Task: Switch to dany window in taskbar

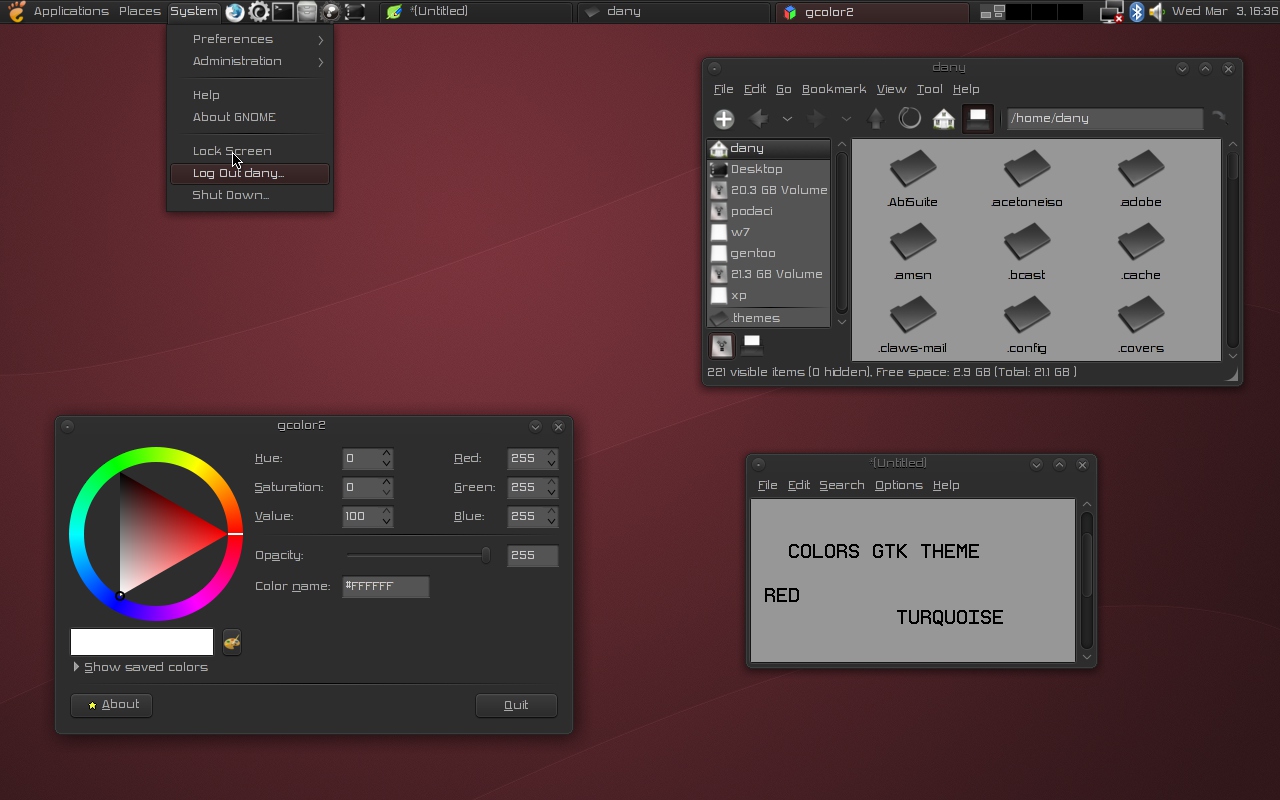Action: click(675, 12)
